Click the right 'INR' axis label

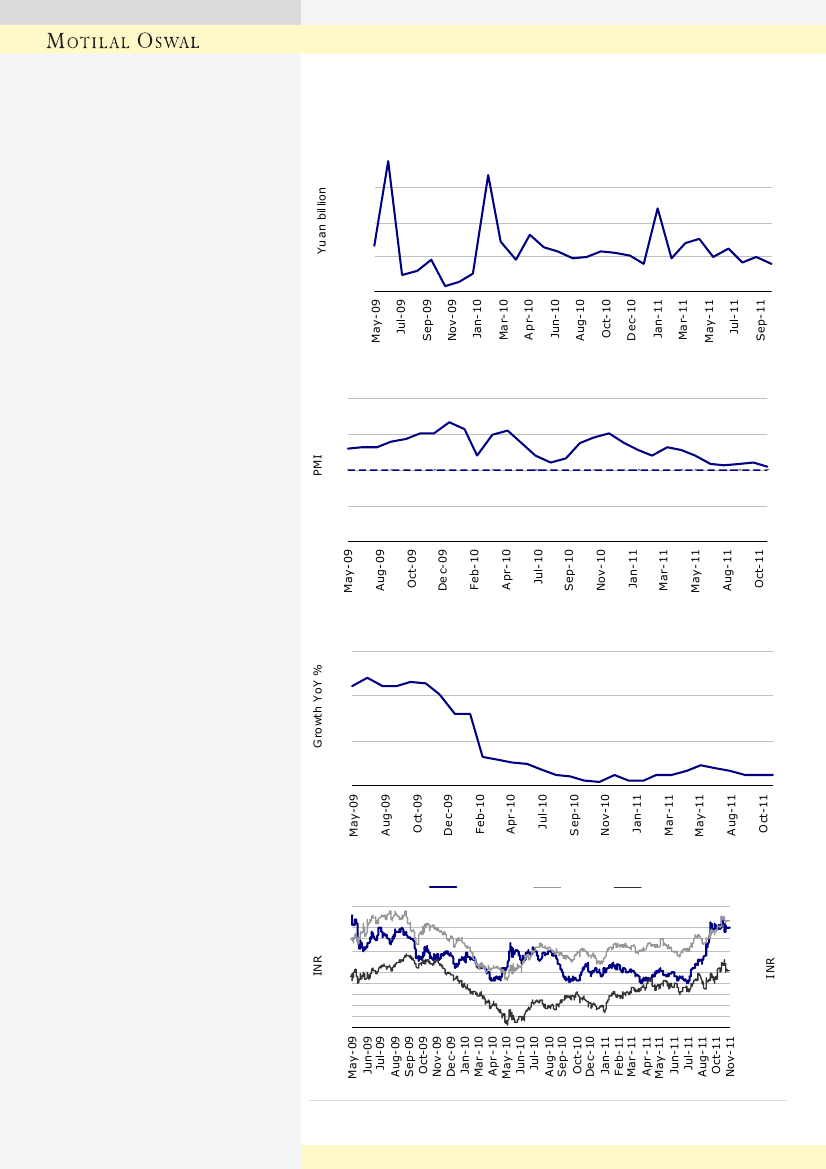(770, 966)
